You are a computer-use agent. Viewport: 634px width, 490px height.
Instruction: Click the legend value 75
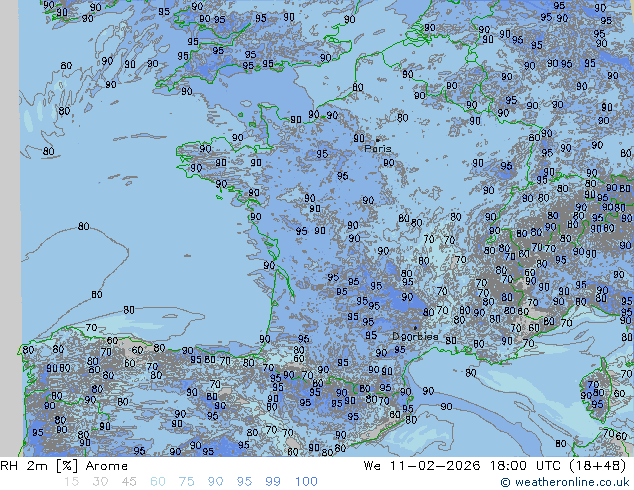click(186, 482)
